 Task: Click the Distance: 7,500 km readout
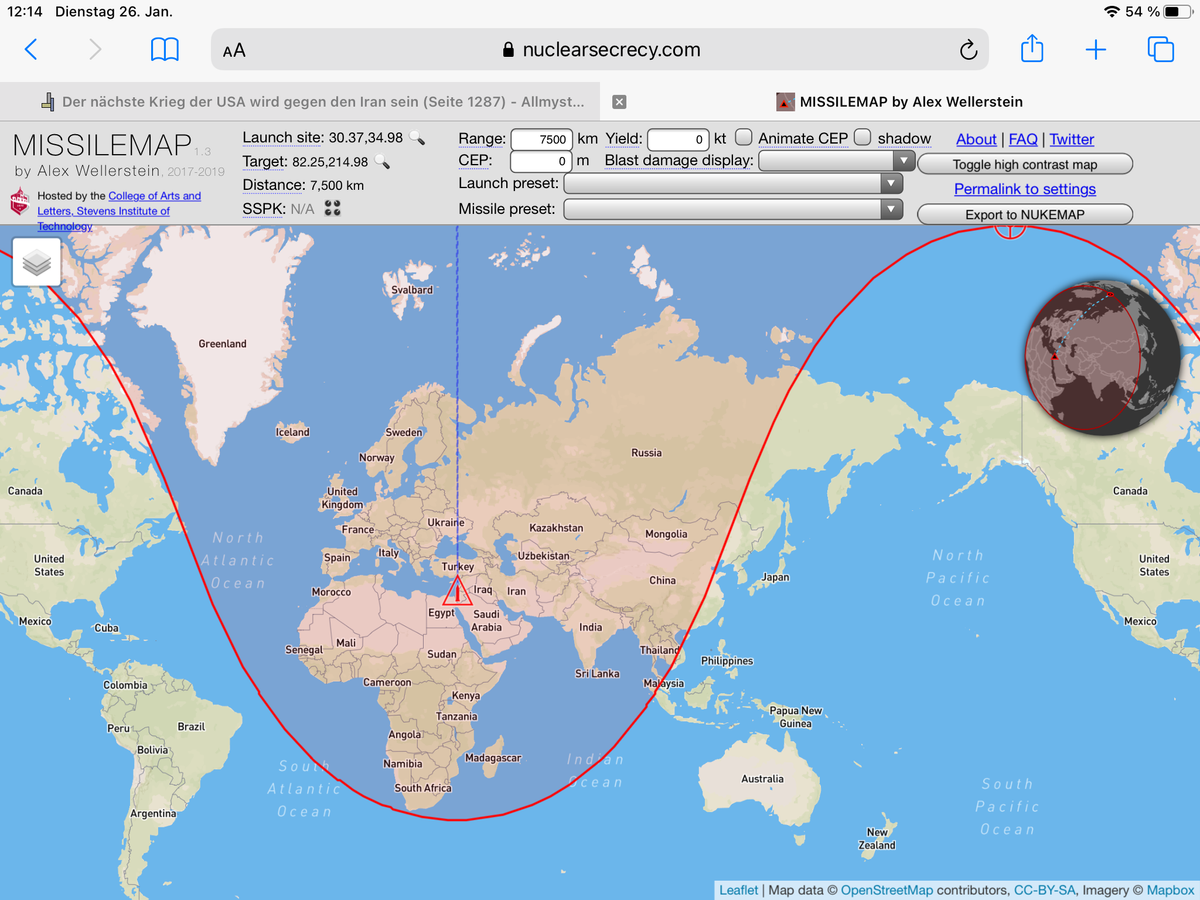pos(303,185)
